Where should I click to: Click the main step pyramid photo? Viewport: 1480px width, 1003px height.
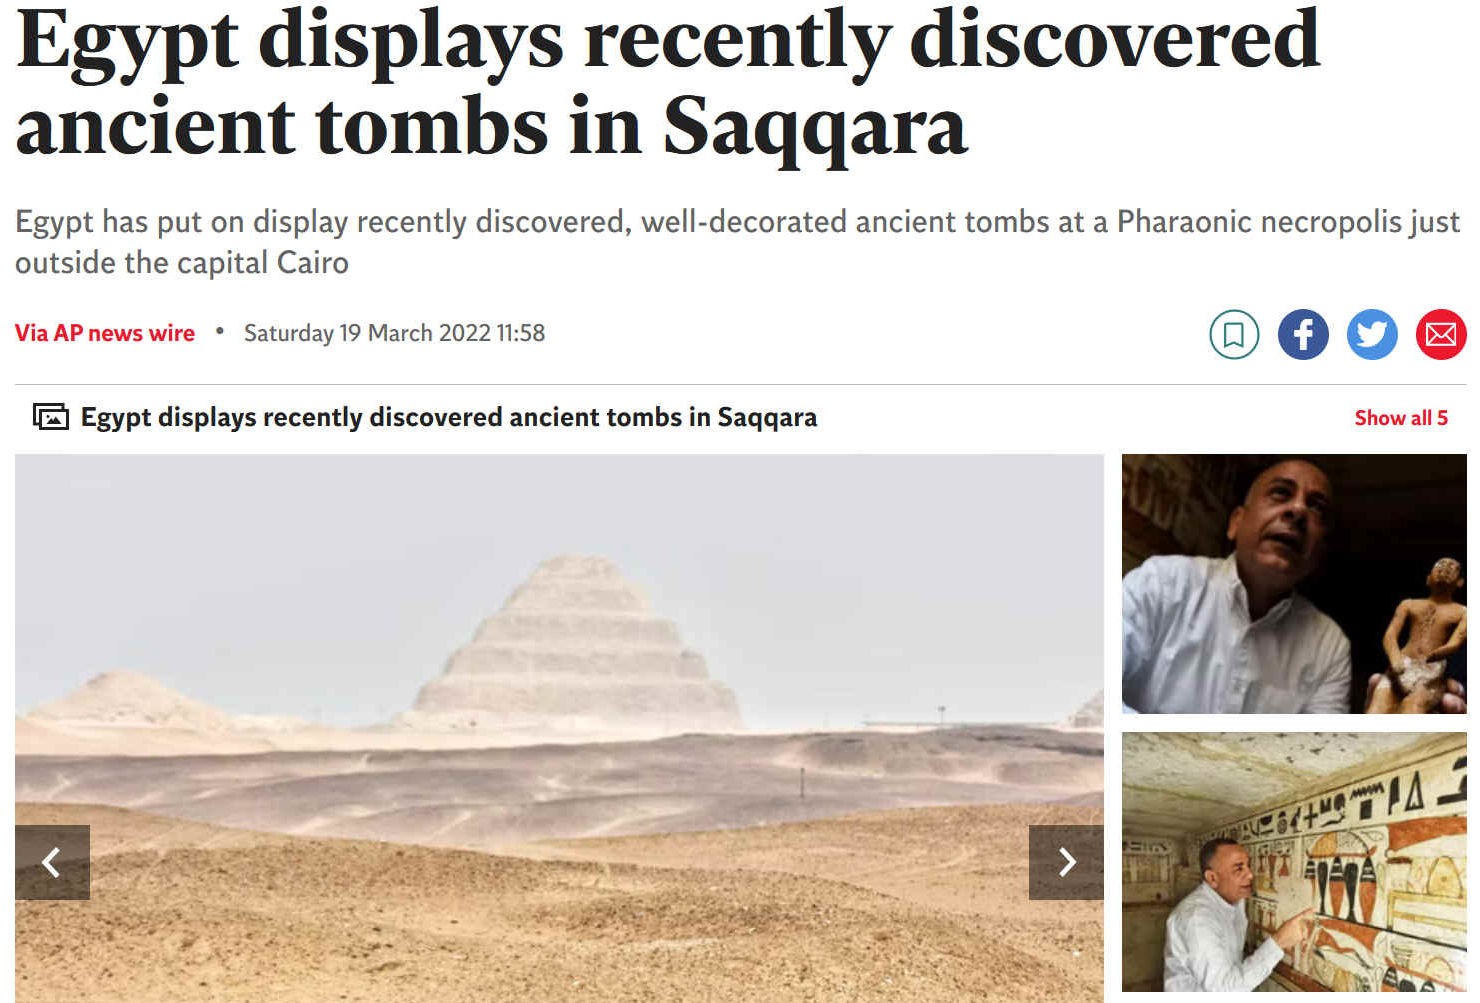[559, 728]
